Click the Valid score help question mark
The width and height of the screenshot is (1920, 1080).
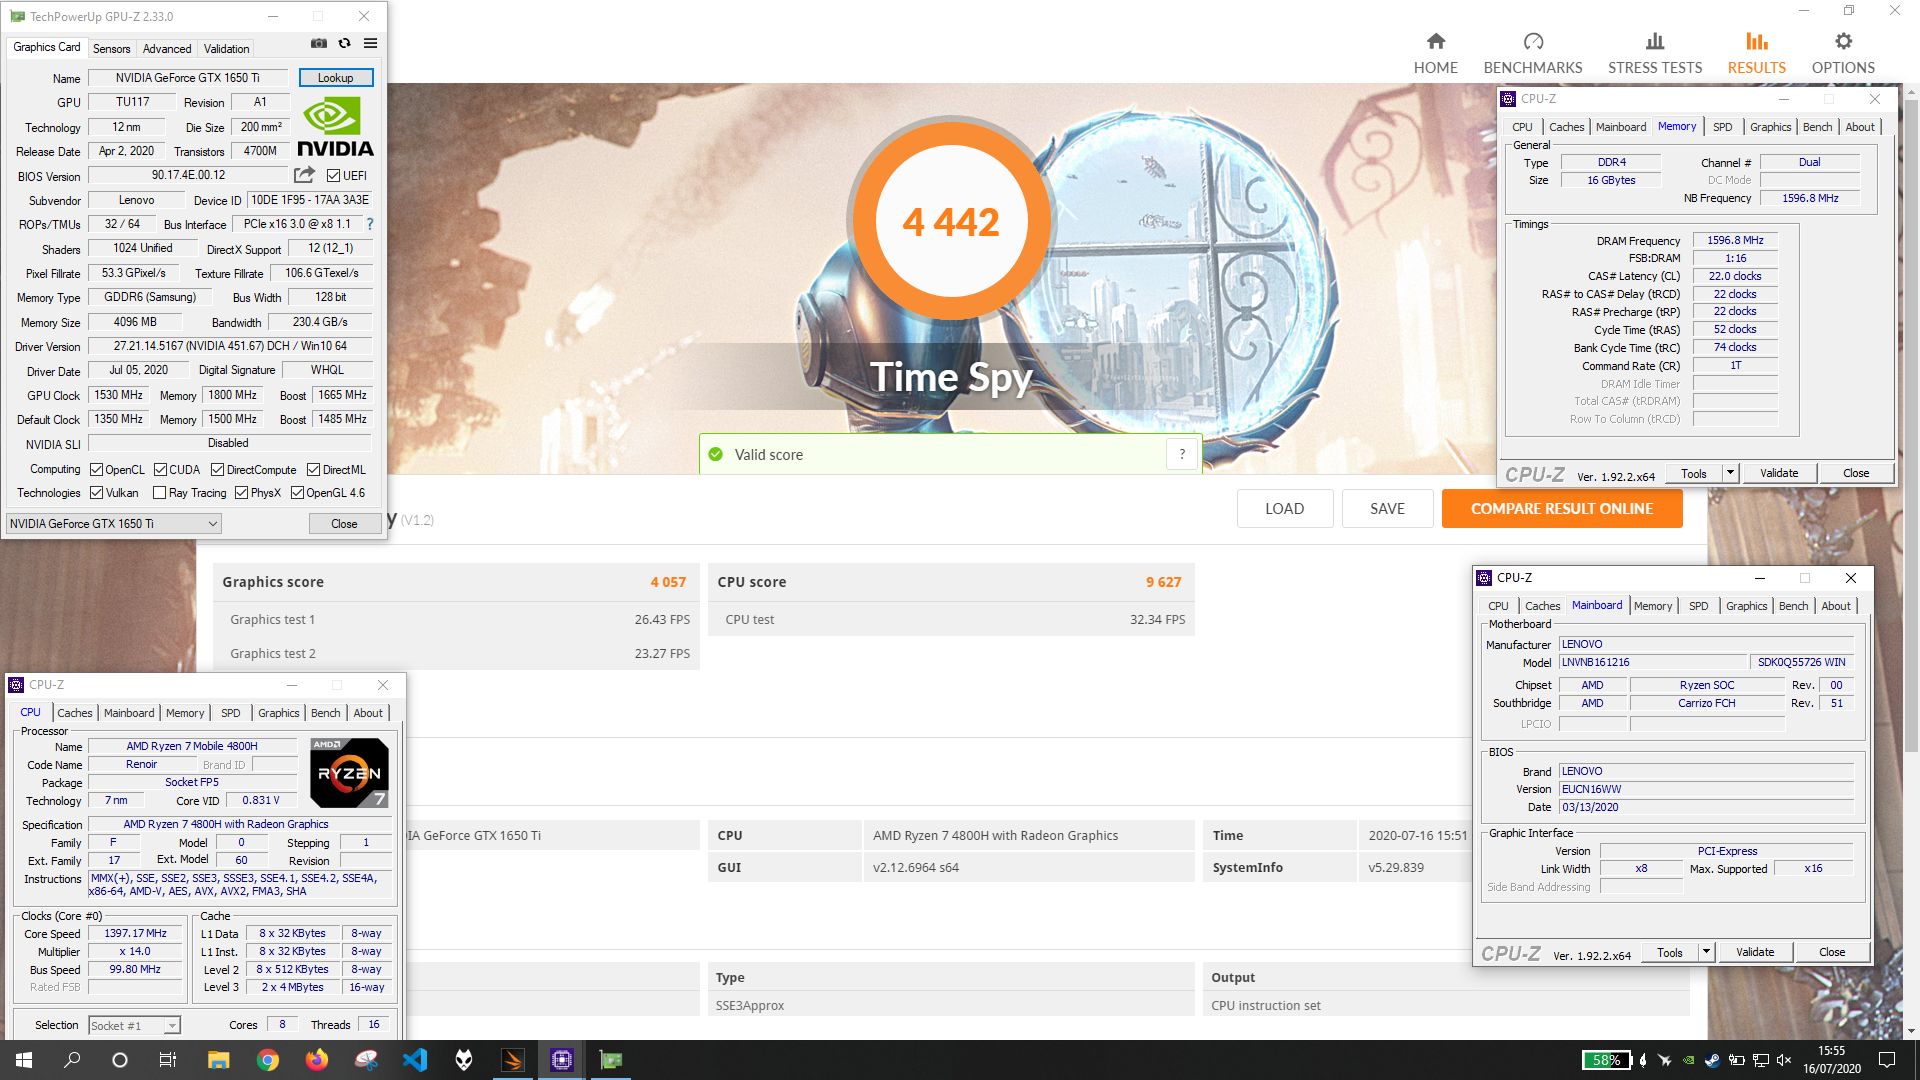(1182, 454)
